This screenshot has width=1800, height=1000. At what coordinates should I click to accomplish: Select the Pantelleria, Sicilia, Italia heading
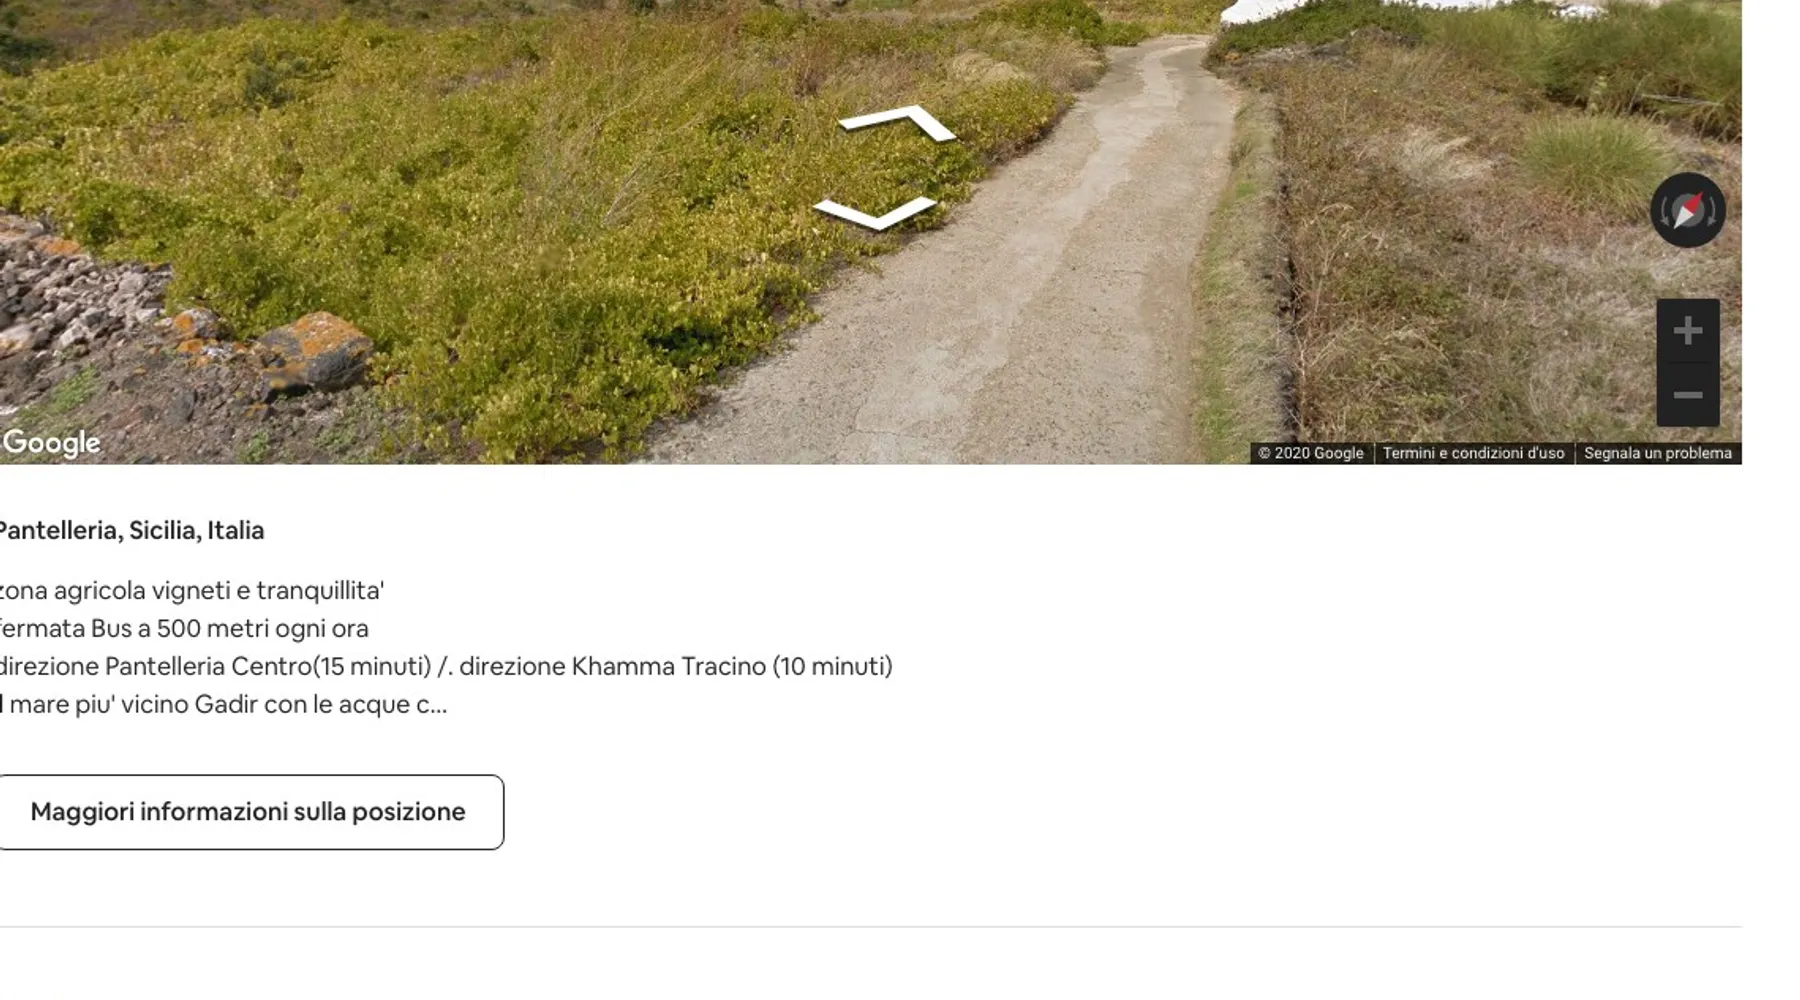pyautogui.click(x=131, y=531)
